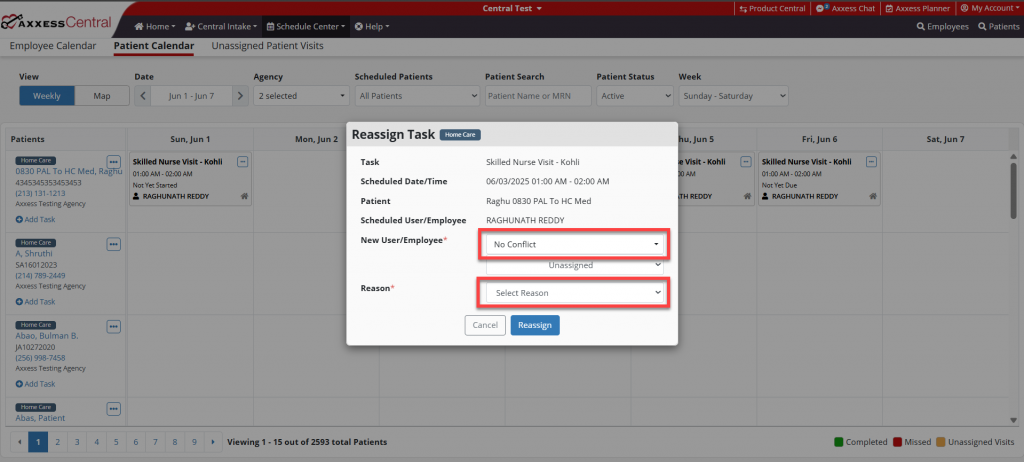Expand the New User/Employee No Conflict dropdown
The height and width of the screenshot is (462, 1024).
tap(575, 244)
